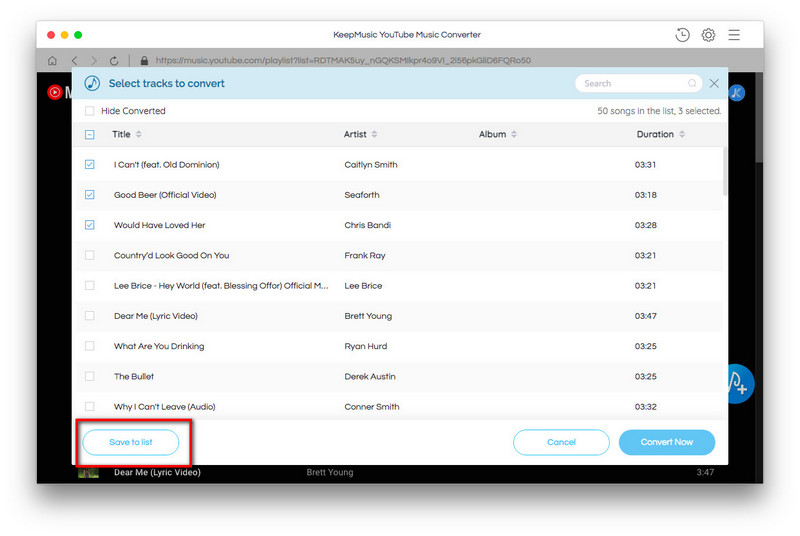Click the track list scrollbar
The image size is (800, 536).
(x=724, y=171)
